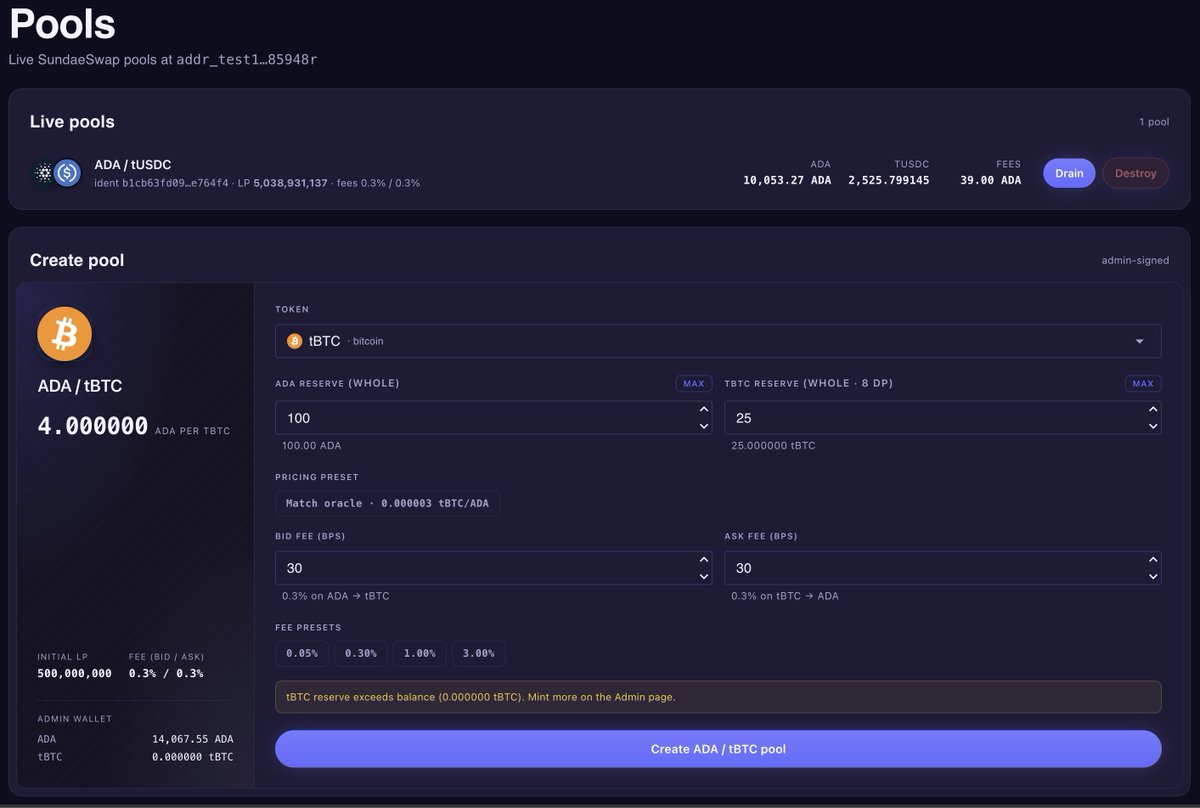
Task: Click the 10,053.27 ADA reserve value
Action: coord(787,181)
